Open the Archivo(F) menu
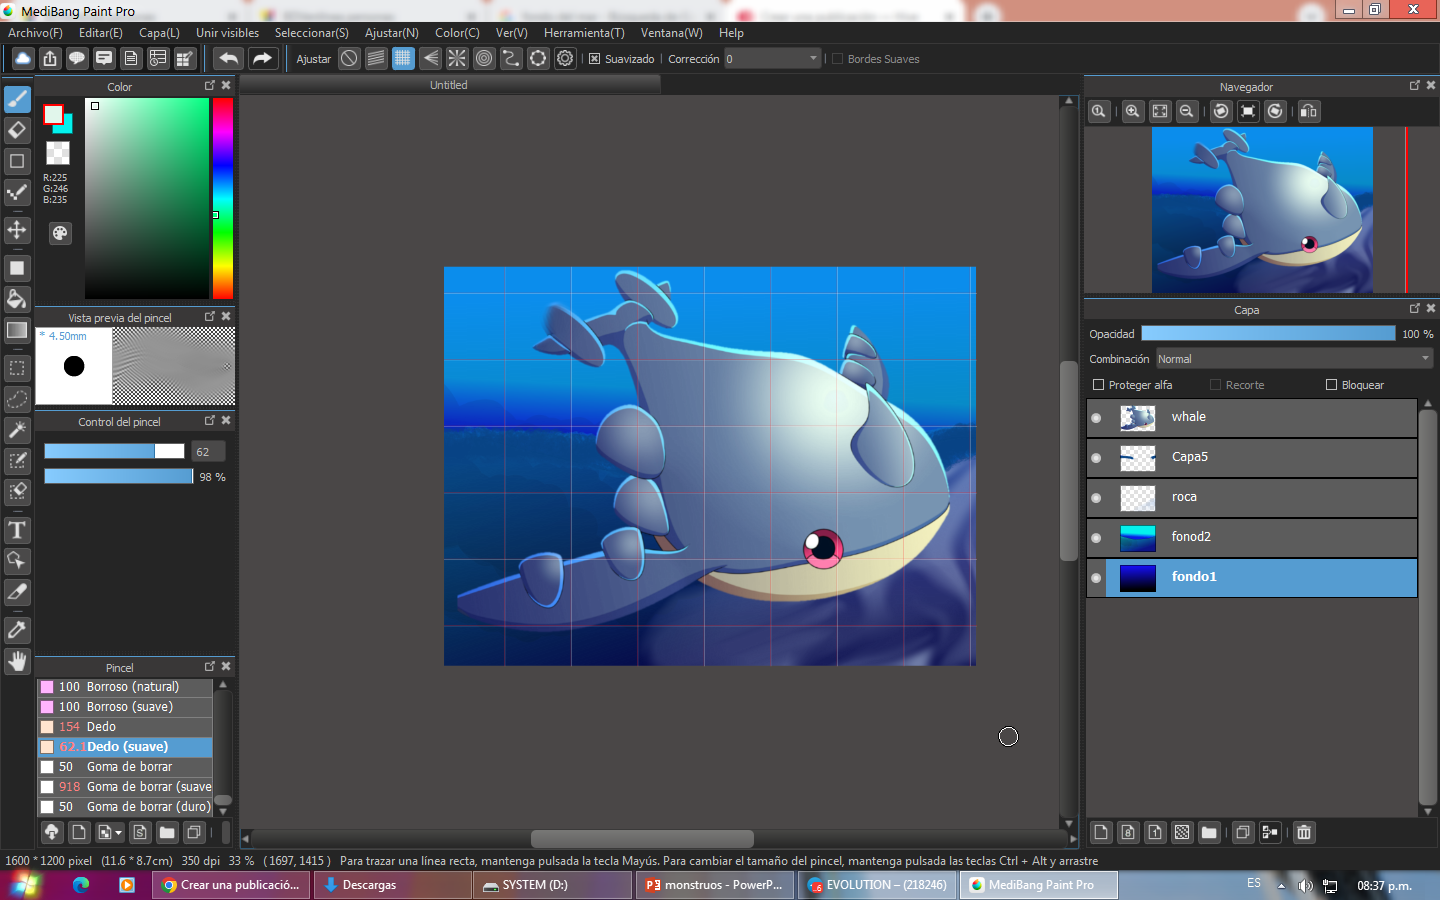This screenshot has width=1440, height=900. tap(35, 33)
